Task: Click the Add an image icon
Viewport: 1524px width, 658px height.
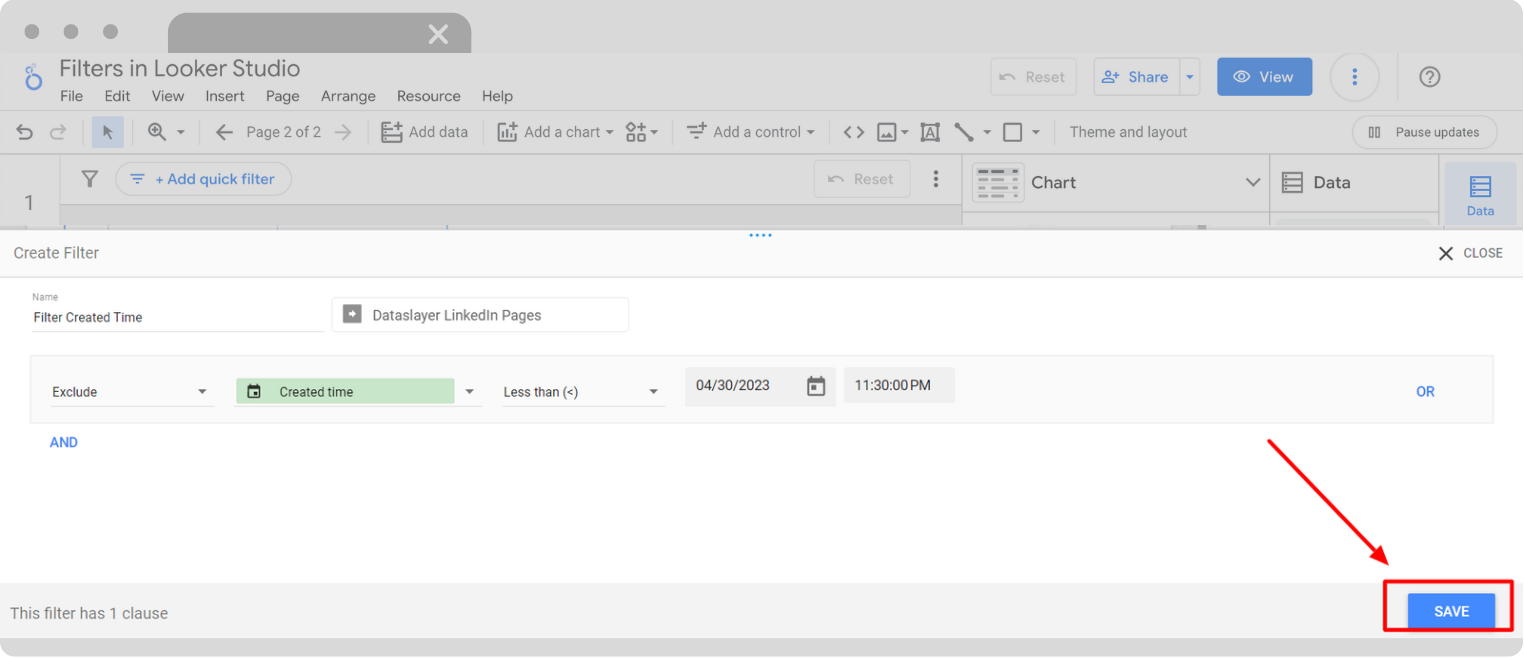Action: pyautogui.click(x=888, y=131)
